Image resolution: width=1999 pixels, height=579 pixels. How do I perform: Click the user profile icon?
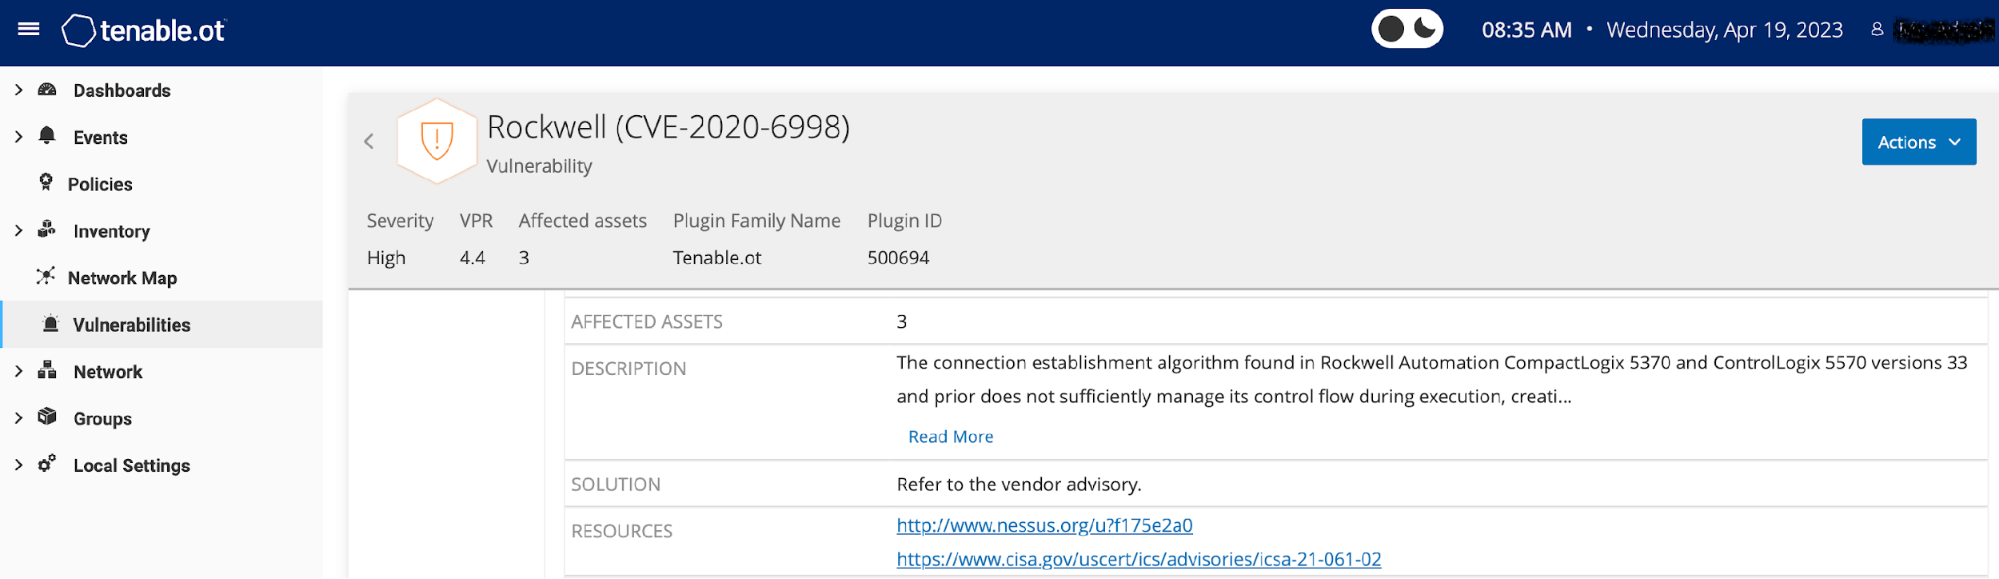click(x=1877, y=30)
